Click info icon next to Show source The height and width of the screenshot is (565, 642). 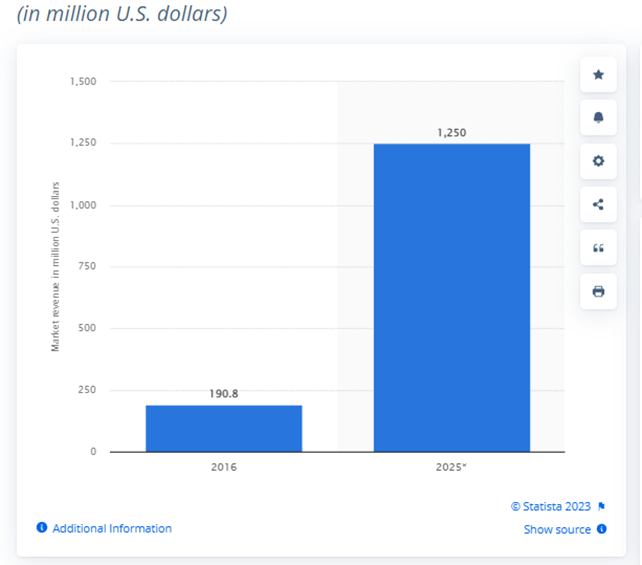[x=601, y=529]
